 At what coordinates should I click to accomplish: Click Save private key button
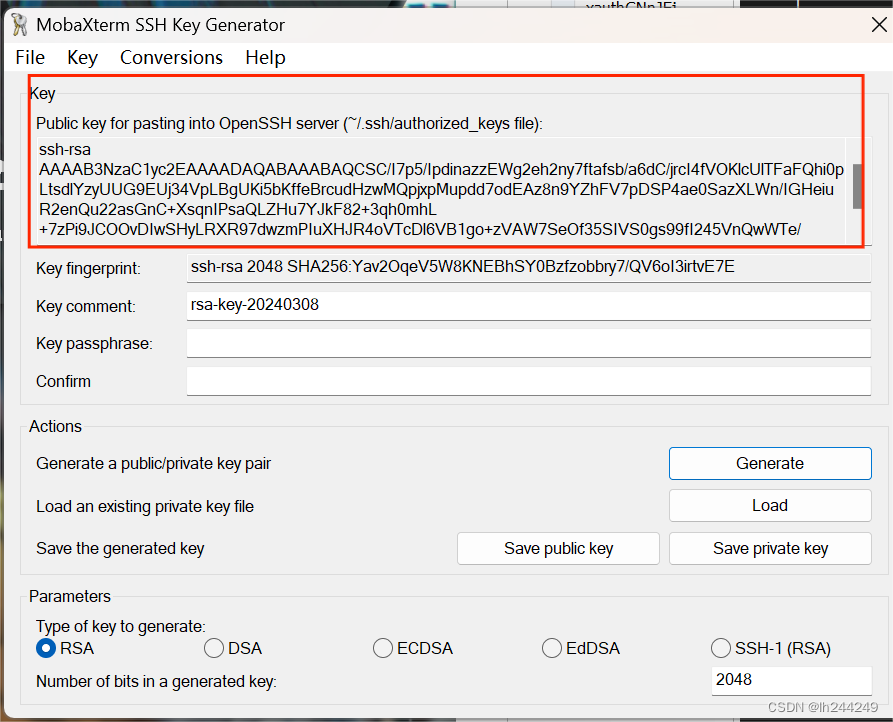coord(770,548)
